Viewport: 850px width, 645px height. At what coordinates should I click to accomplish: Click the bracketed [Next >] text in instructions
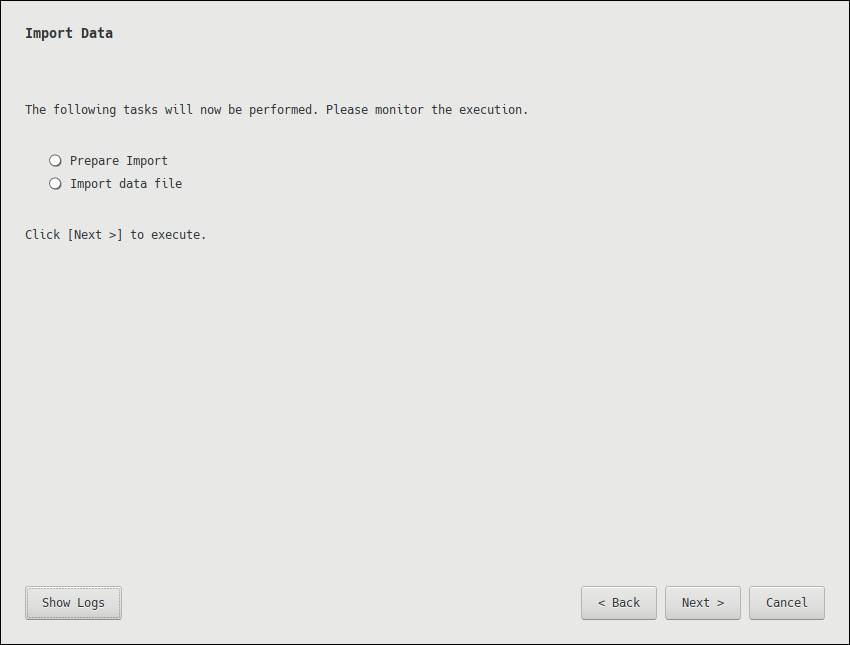click(95, 235)
